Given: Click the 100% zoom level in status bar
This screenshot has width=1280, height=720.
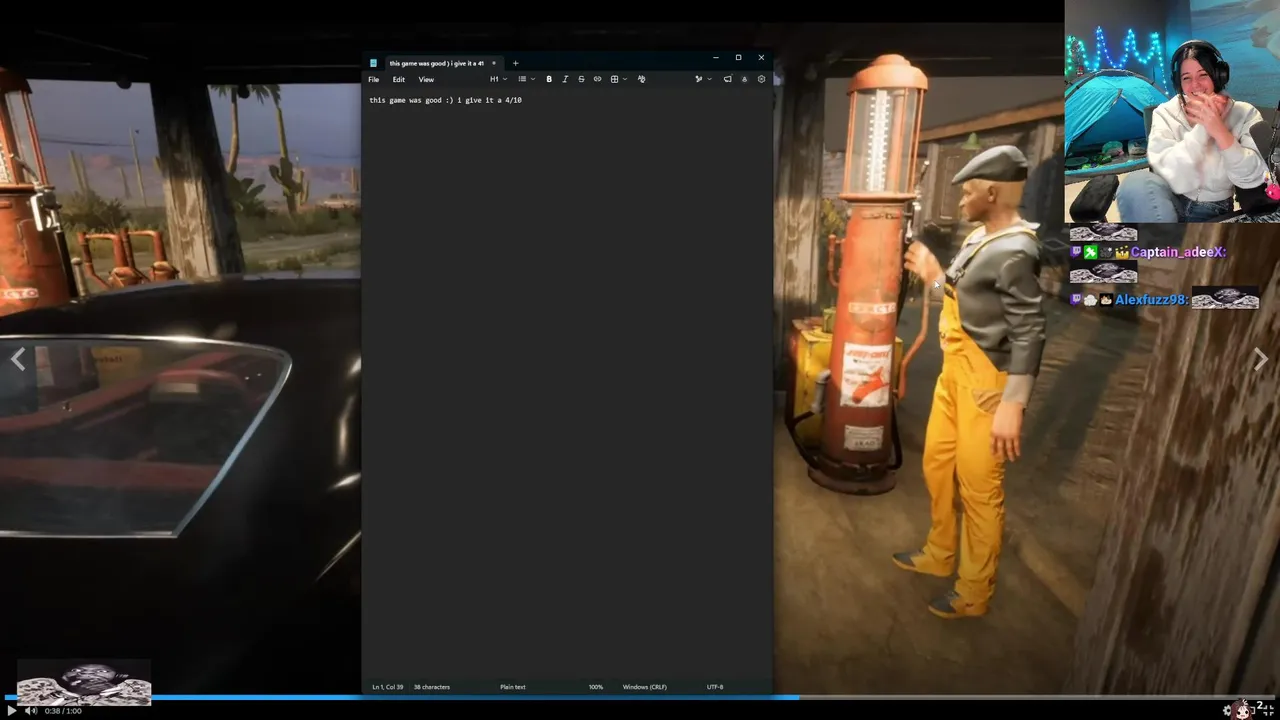Looking at the screenshot, I should (x=596, y=687).
